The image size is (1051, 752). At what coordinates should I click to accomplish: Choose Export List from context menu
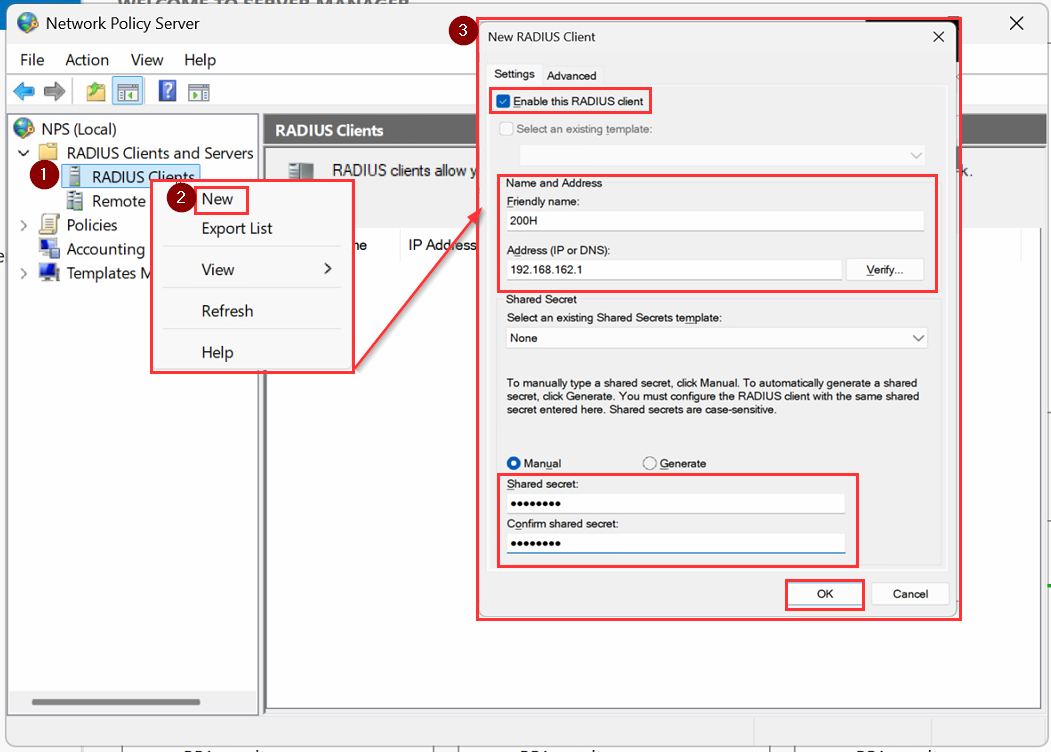pos(237,229)
